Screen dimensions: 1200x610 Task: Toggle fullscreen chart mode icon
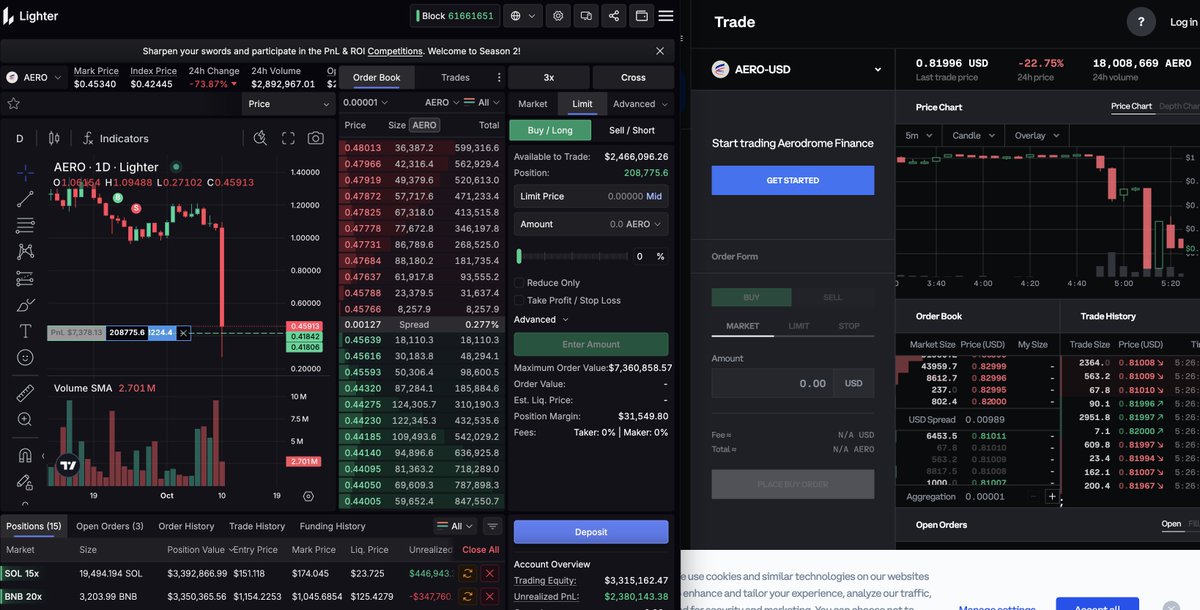[x=288, y=138]
